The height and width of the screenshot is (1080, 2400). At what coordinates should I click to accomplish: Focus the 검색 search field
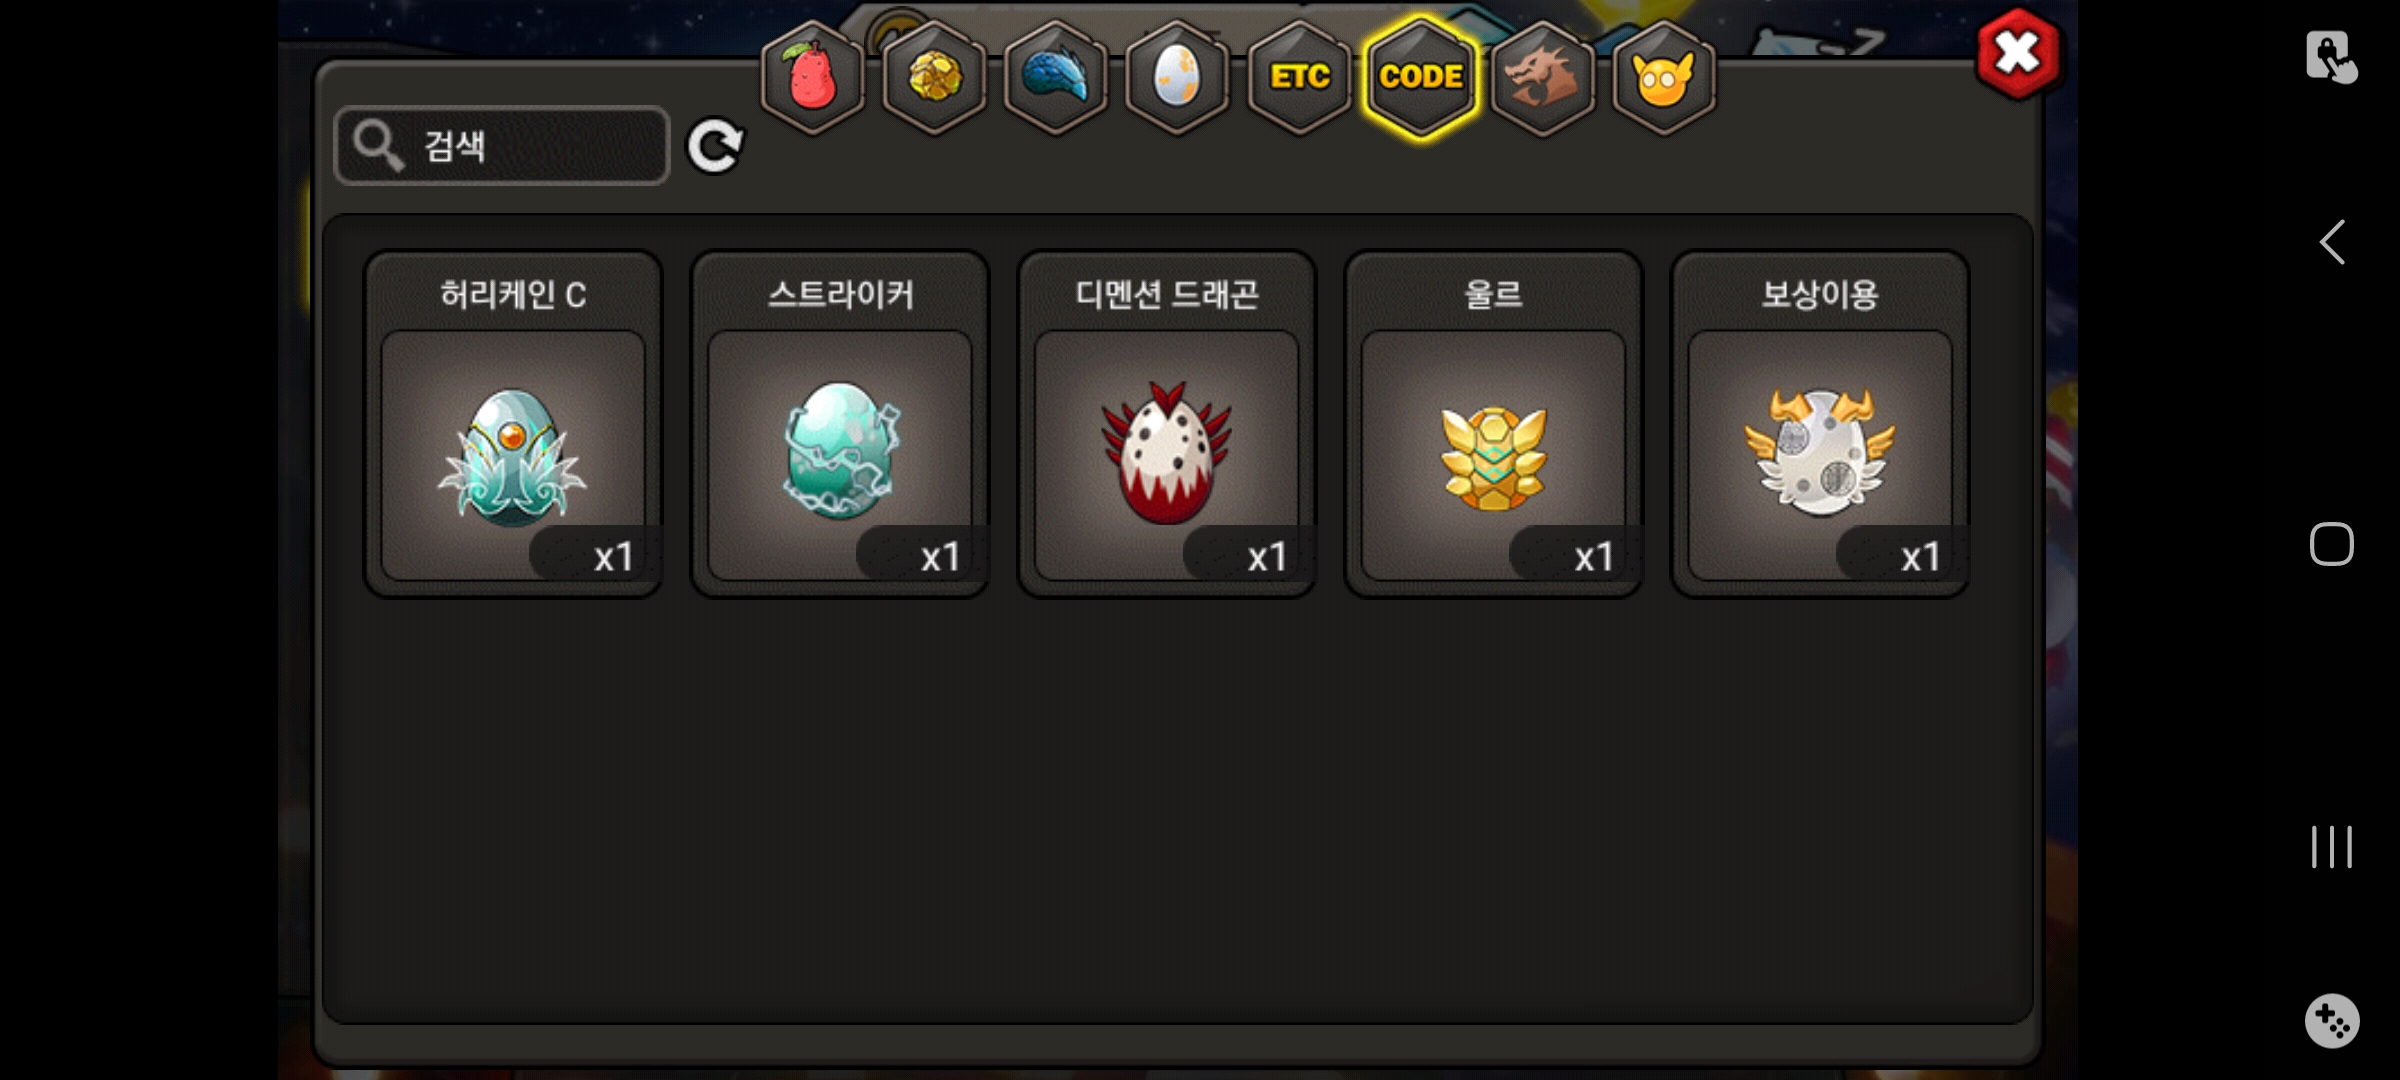502,146
